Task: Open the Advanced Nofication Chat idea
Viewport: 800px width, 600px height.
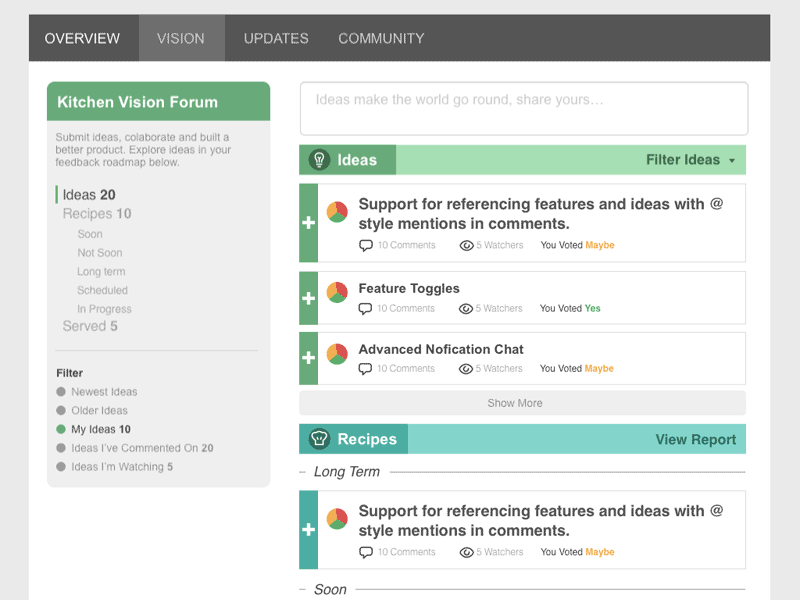Action: click(x=441, y=349)
